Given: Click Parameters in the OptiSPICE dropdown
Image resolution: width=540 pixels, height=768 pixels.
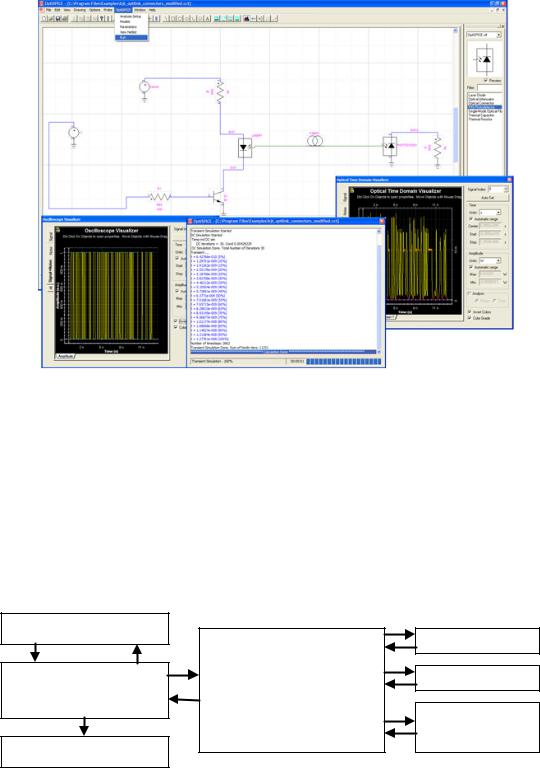Looking at the screenshot, I should tap(128, 26).
